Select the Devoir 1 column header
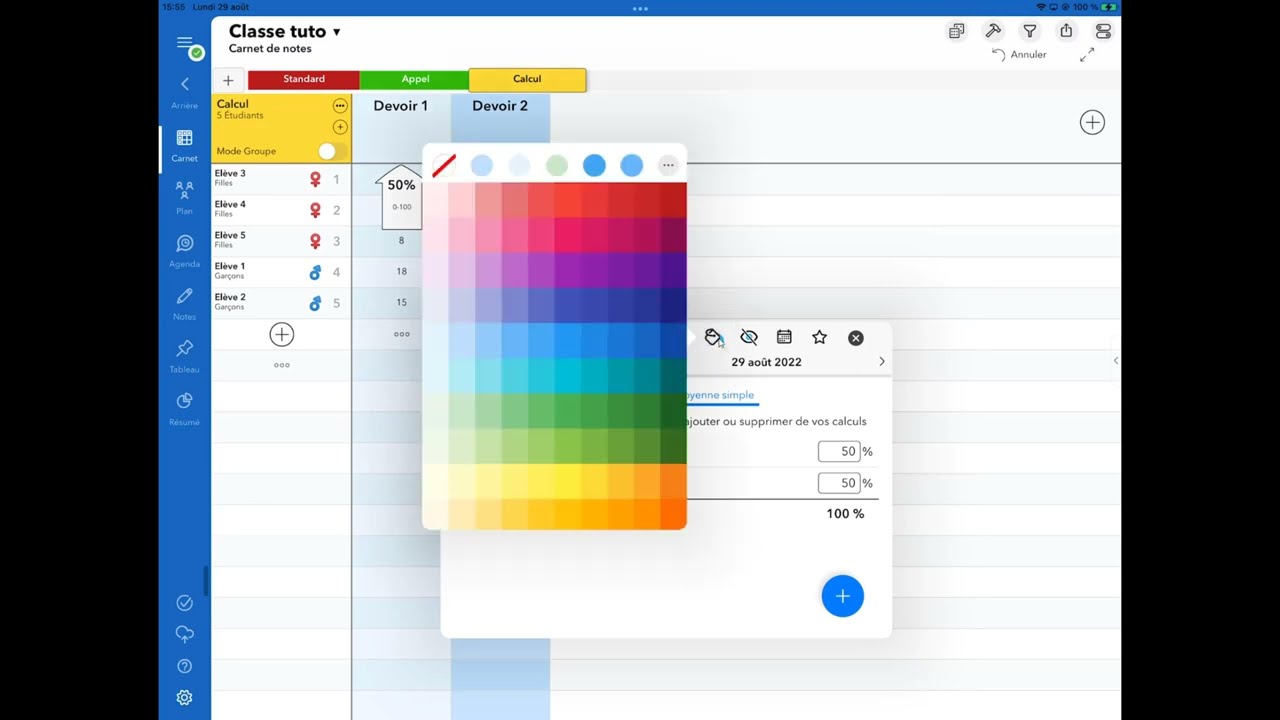The height and width of the screenshot is (720, 1280). point(401,106)
